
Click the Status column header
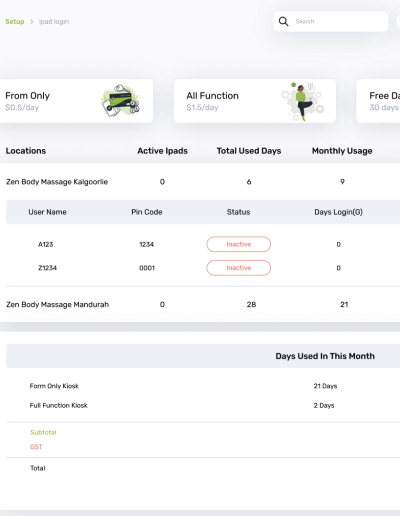coord(238,212)
